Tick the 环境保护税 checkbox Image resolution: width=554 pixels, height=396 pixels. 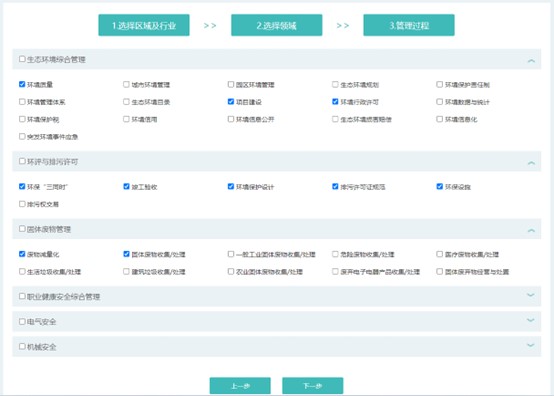click(22, 119)
